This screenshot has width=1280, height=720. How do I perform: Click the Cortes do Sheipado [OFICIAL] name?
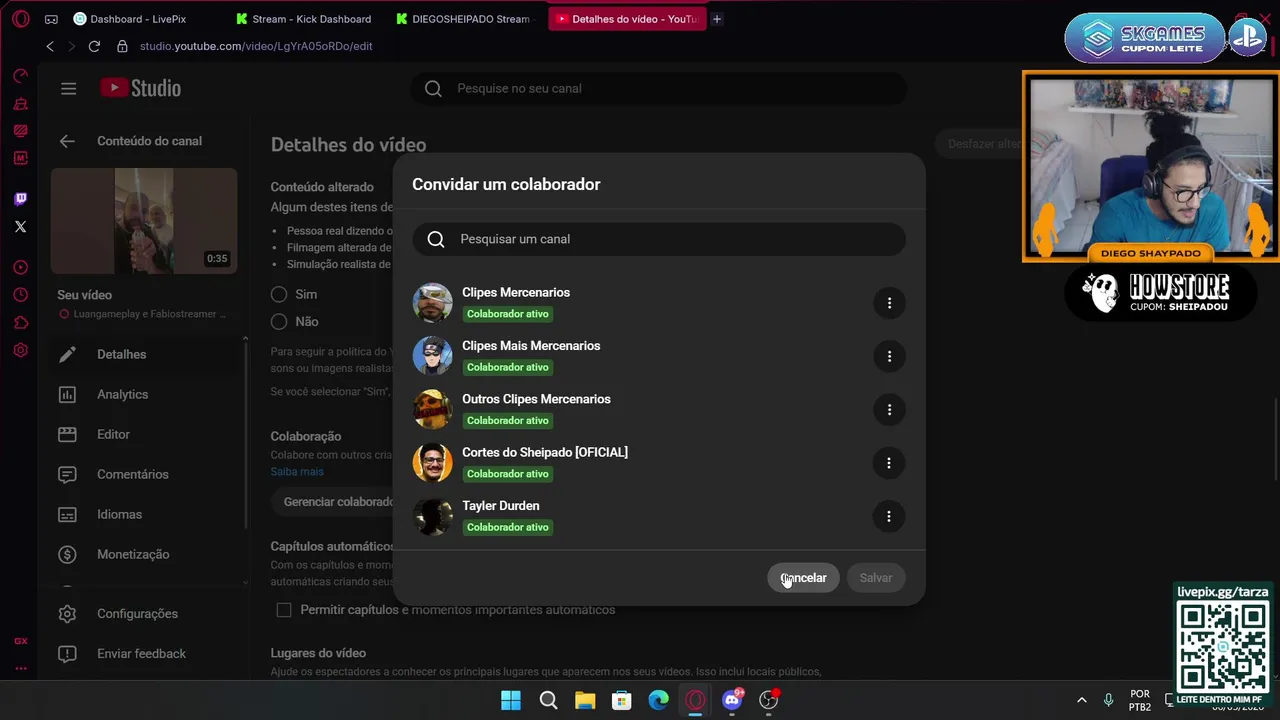tap(545, 452)
